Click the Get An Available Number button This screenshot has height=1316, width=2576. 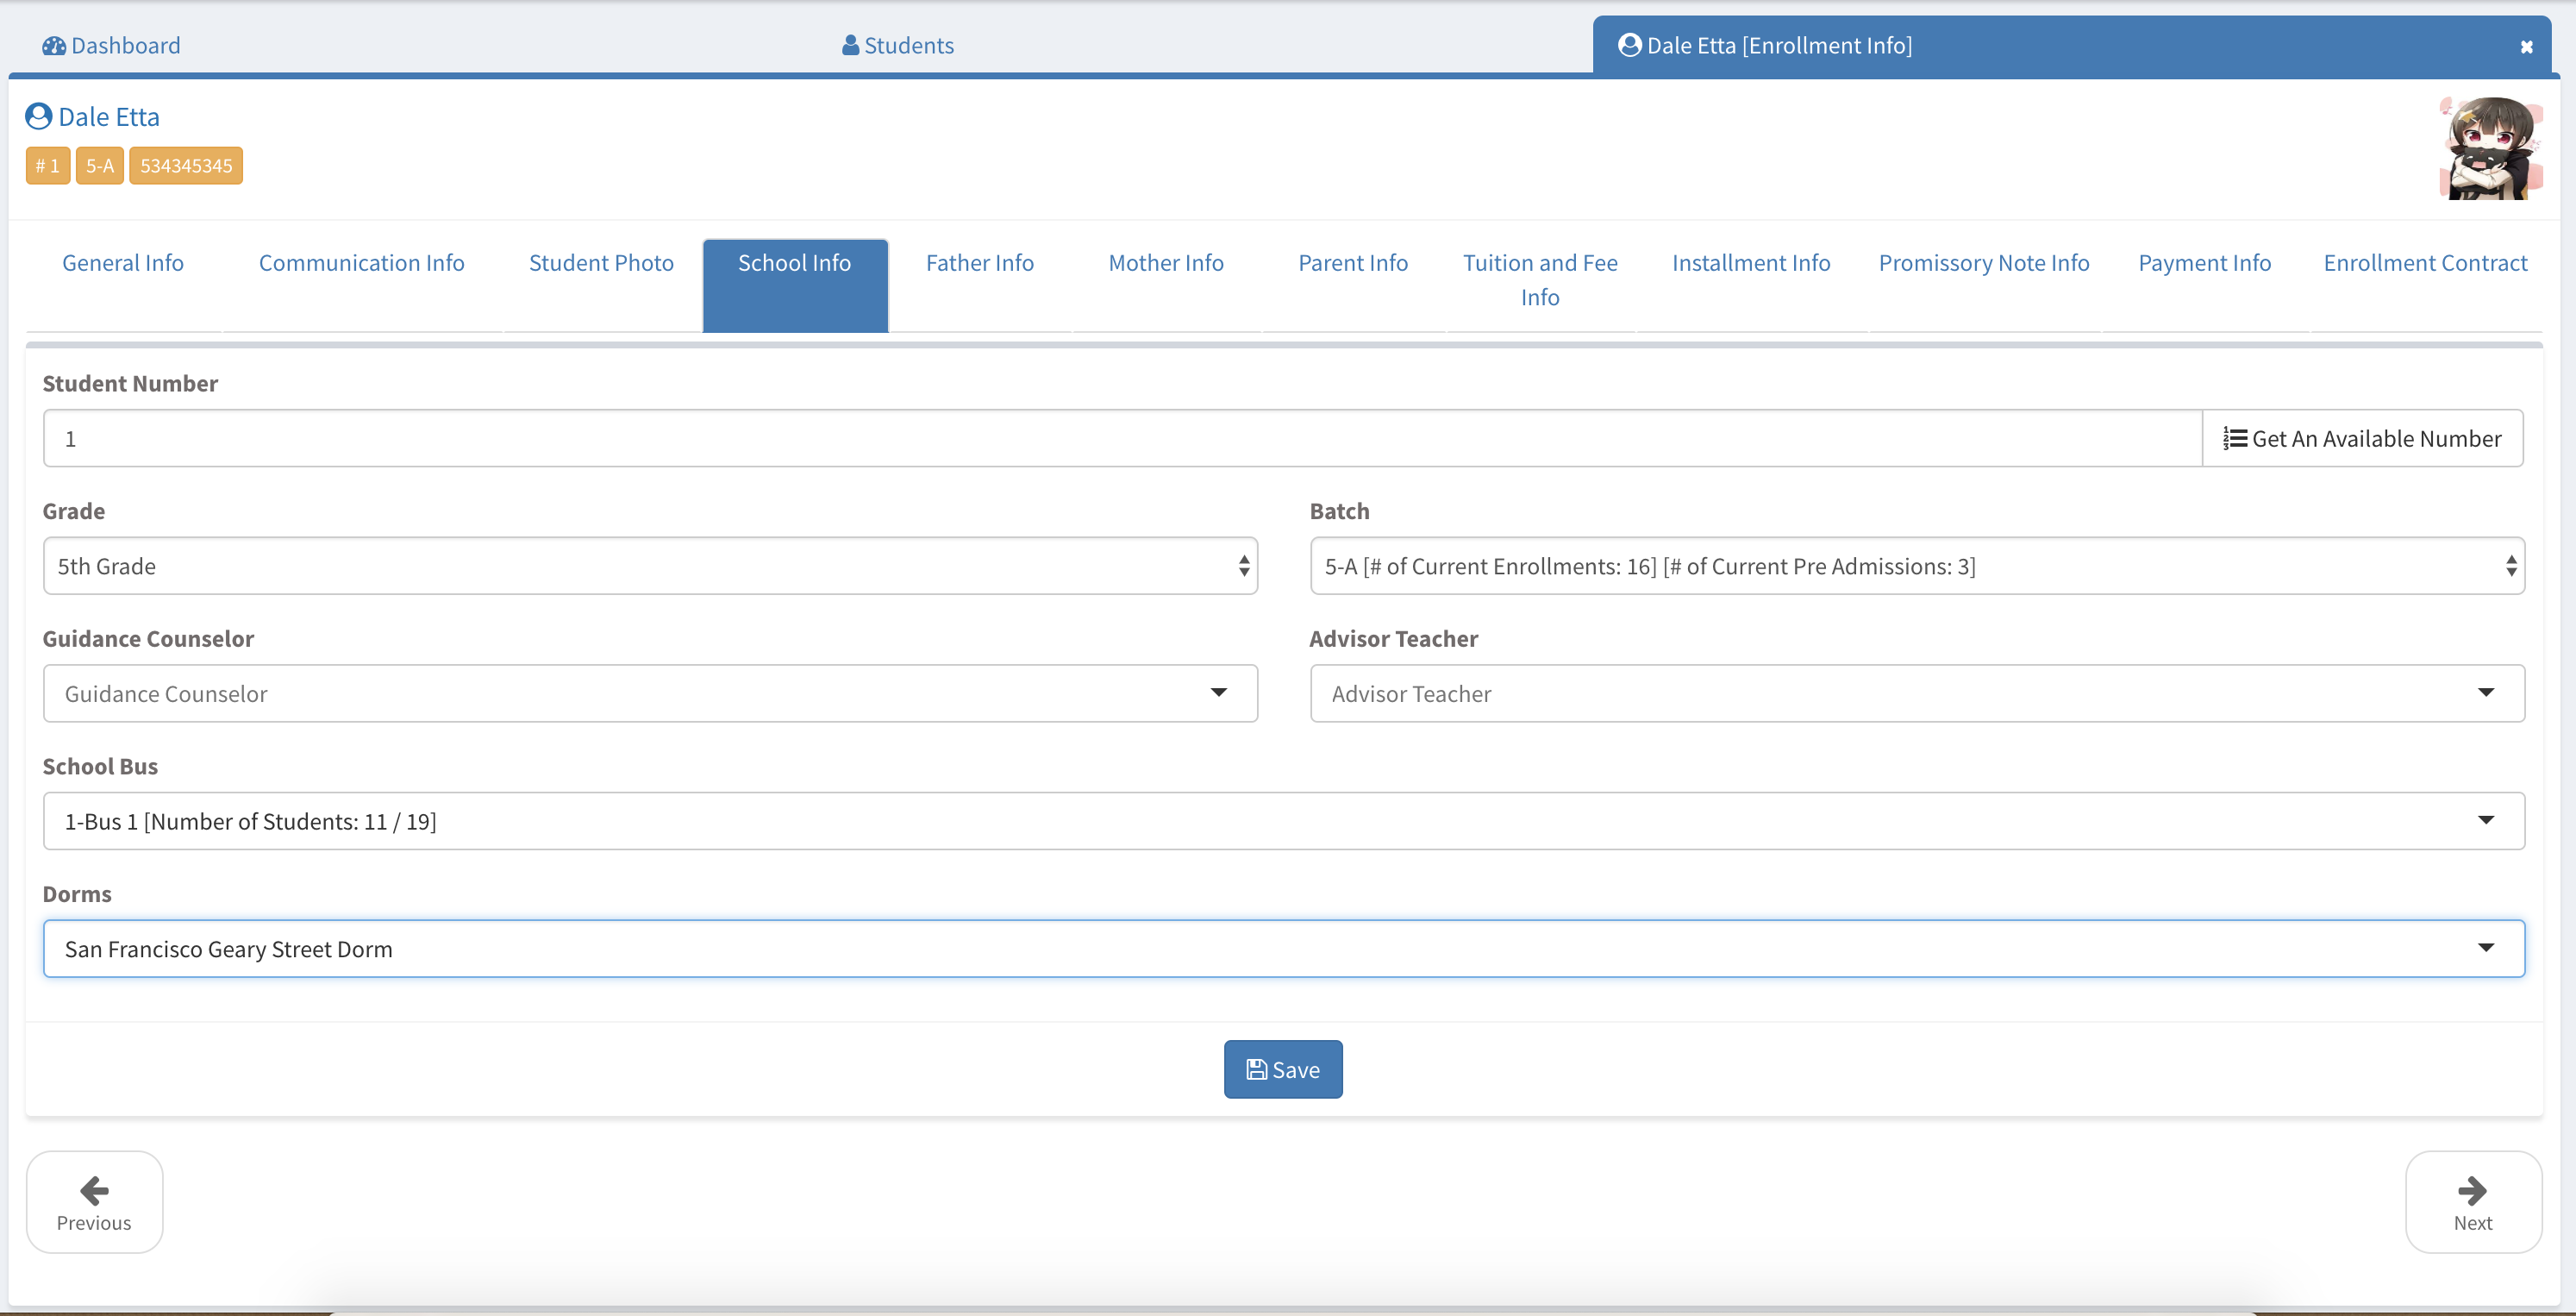(x=2362, y=438)
